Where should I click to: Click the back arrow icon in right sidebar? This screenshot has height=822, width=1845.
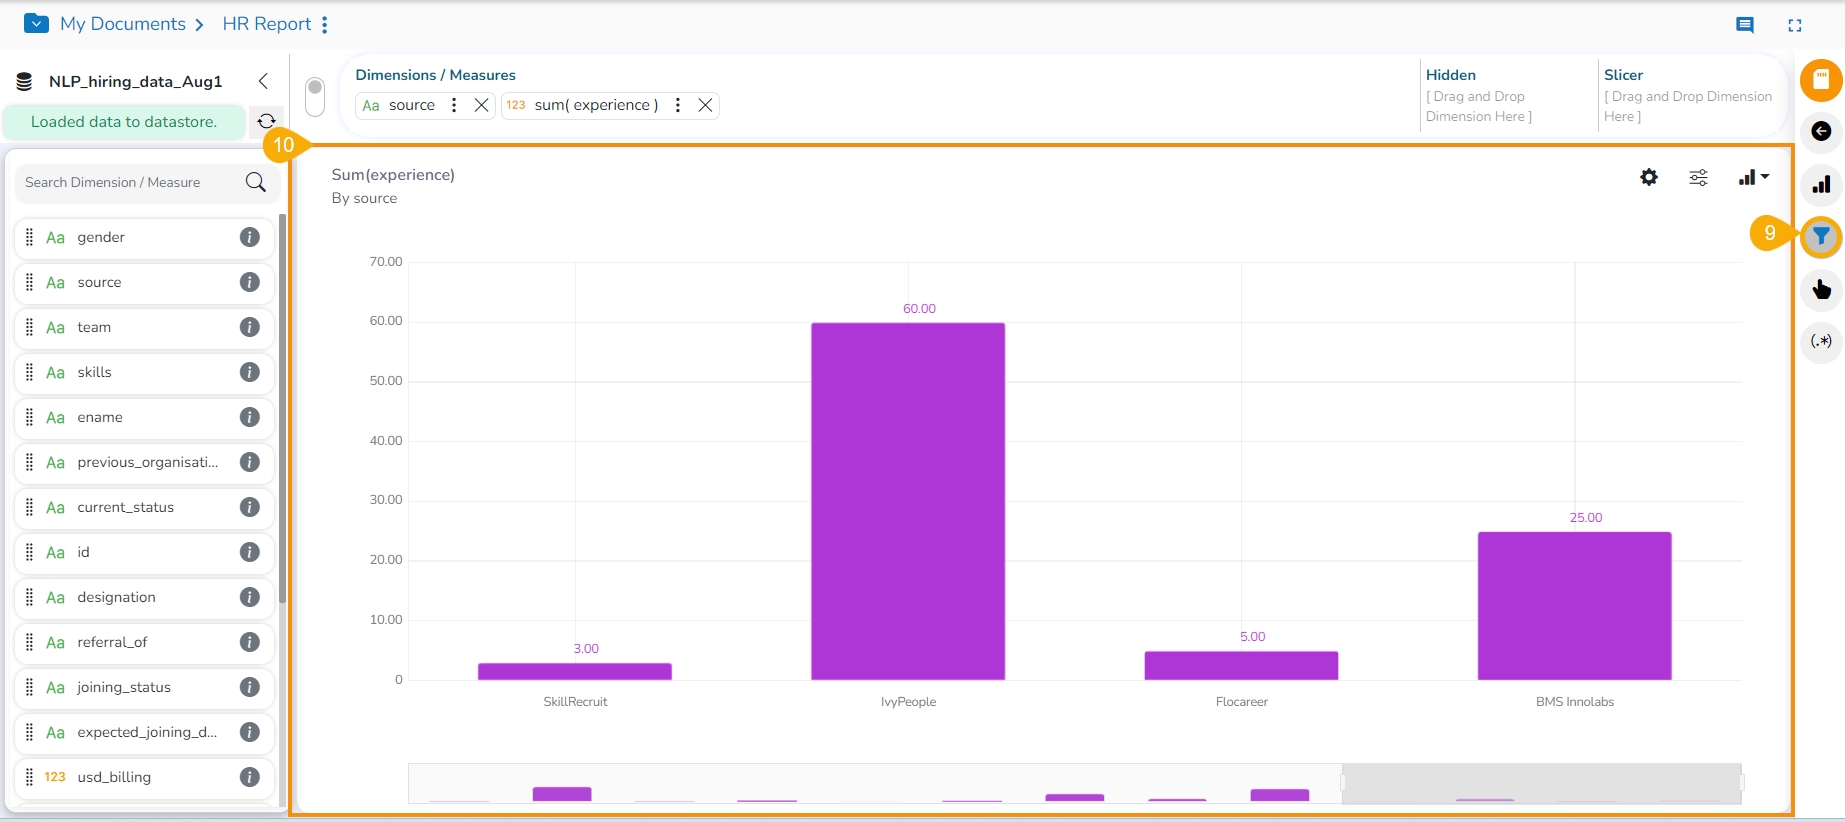[1821, 132]
